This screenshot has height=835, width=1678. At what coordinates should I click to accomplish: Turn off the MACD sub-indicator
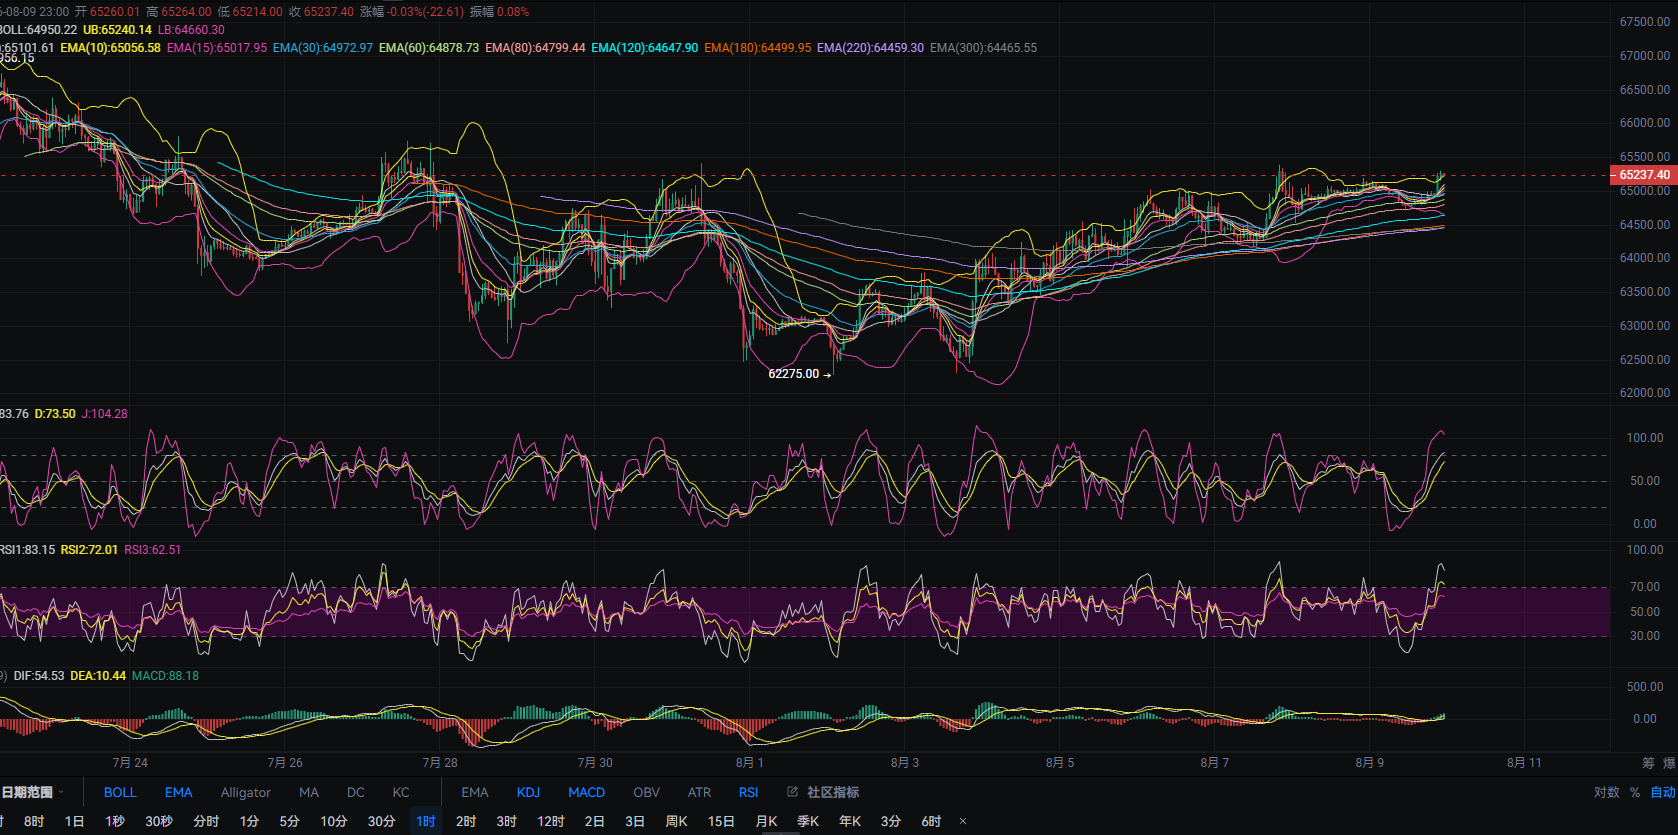(x=586, y=792)
